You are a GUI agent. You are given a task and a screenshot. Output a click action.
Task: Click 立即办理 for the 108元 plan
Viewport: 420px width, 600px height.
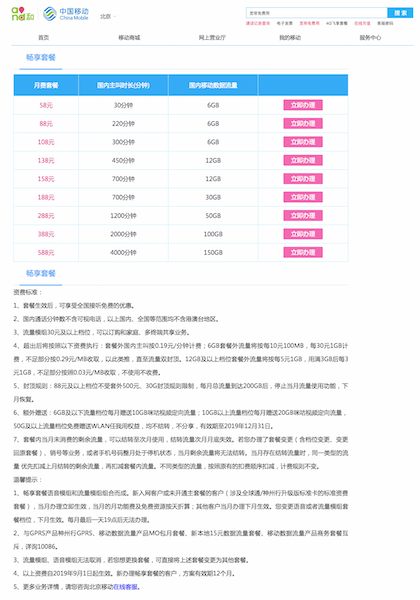pos(303,142)
